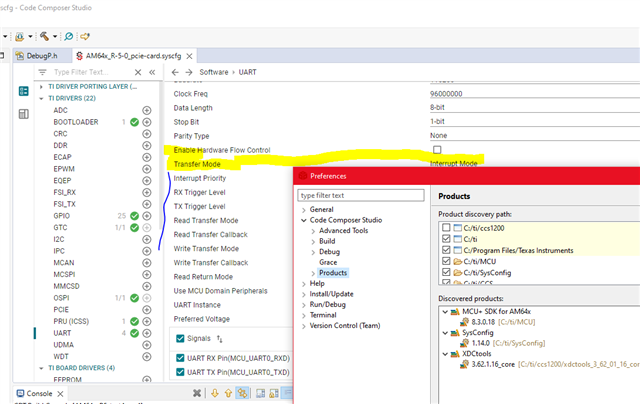
Task: Select Products preferences item
Action: (x=333, y=273)
